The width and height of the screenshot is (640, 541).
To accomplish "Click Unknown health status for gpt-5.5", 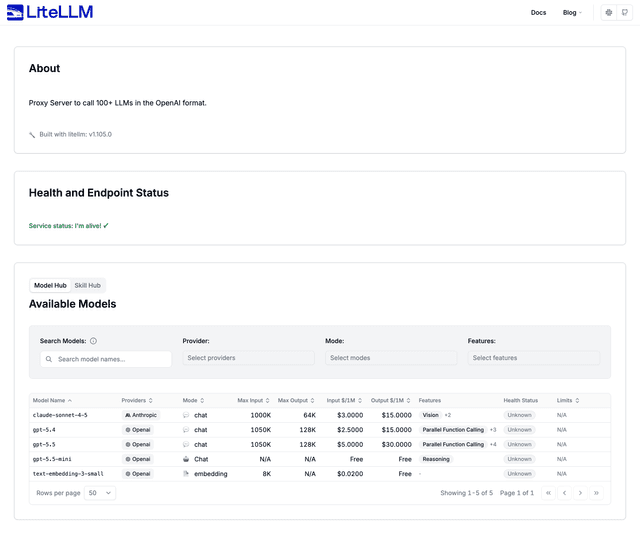I will coord(519,445).
